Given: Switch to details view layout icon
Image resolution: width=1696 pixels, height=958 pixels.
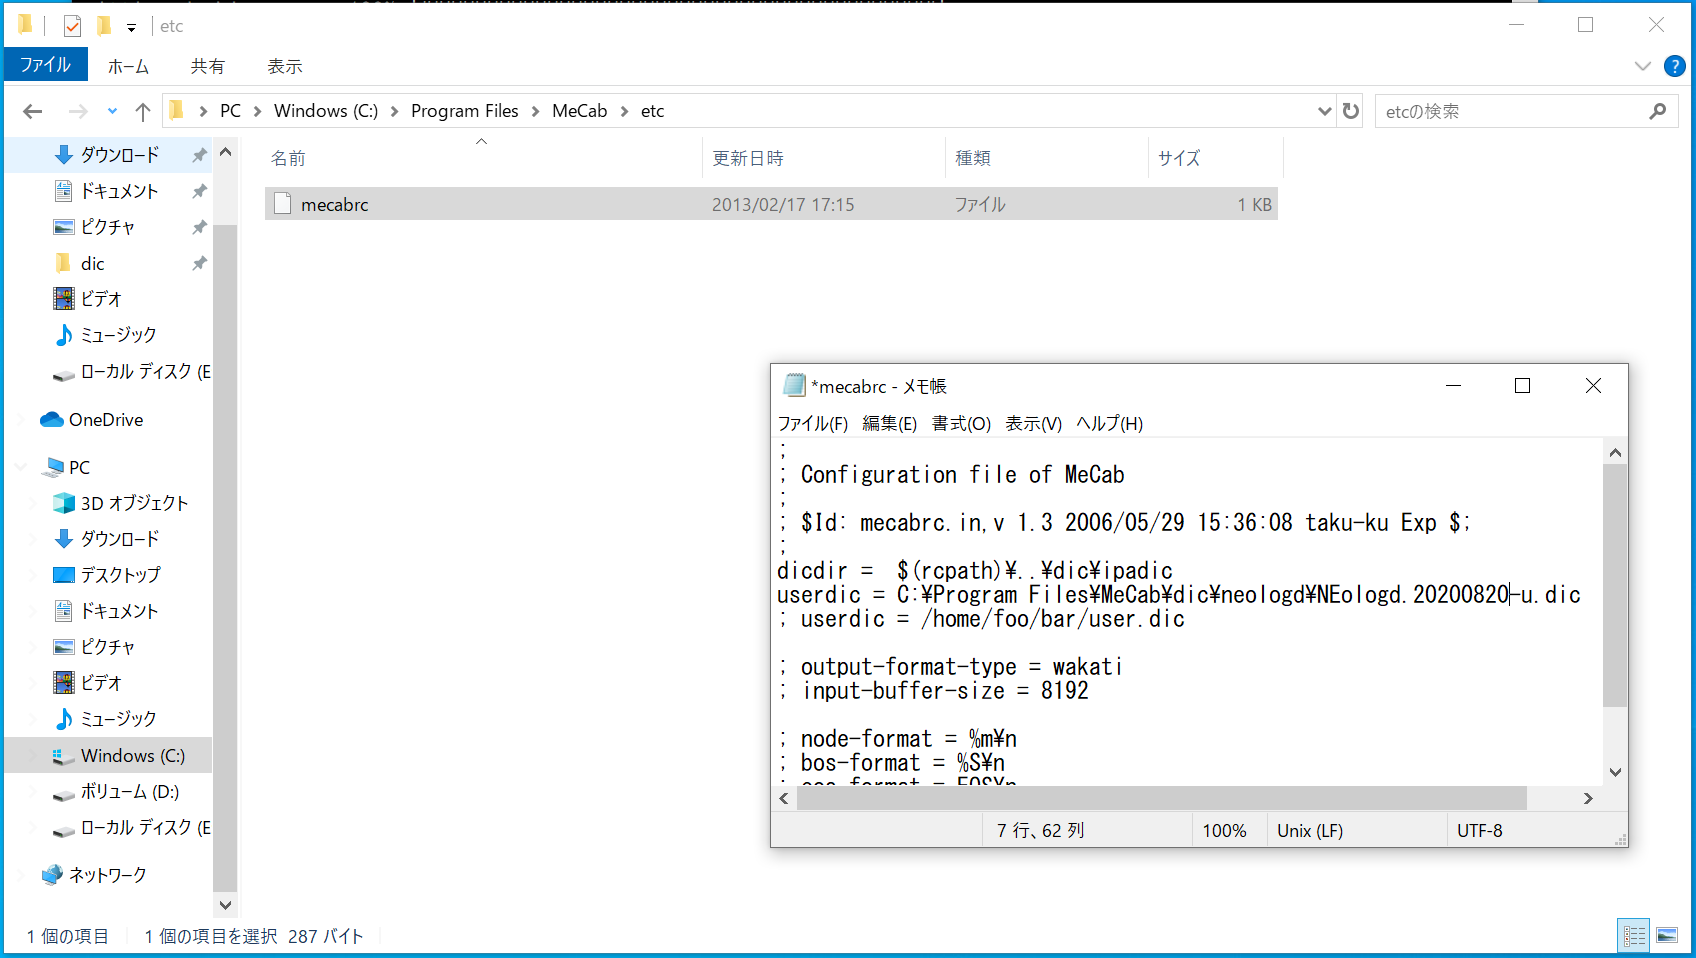Looking at the screenshot, I should tap(1634, 936).
